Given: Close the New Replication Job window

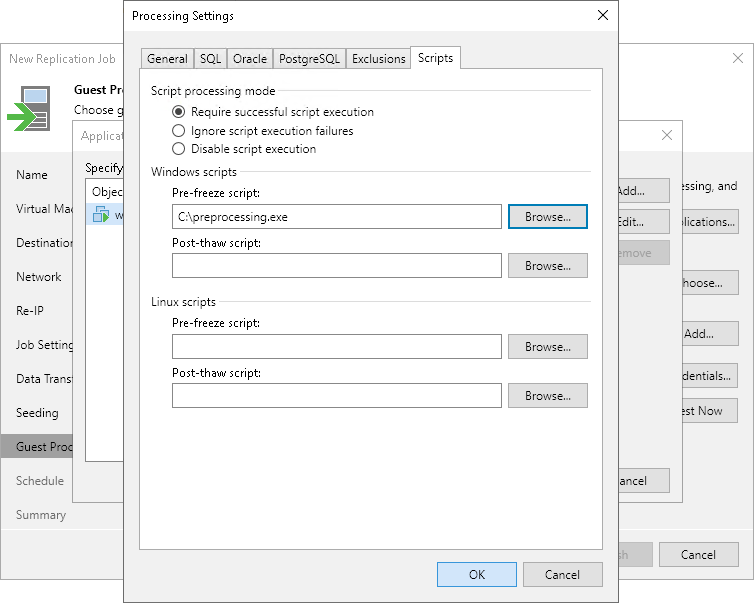Looking at the screenshot, I should pyautogui.click(x=738, y=59).
